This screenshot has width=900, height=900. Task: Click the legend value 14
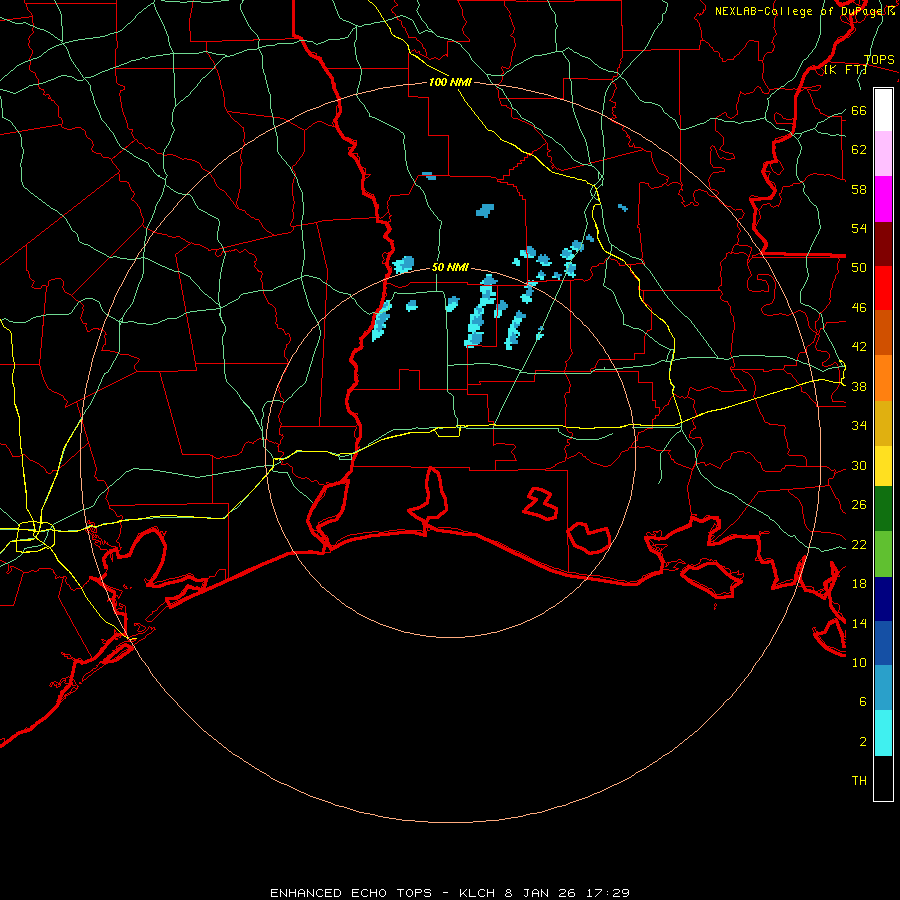click(x=859, y=623)
